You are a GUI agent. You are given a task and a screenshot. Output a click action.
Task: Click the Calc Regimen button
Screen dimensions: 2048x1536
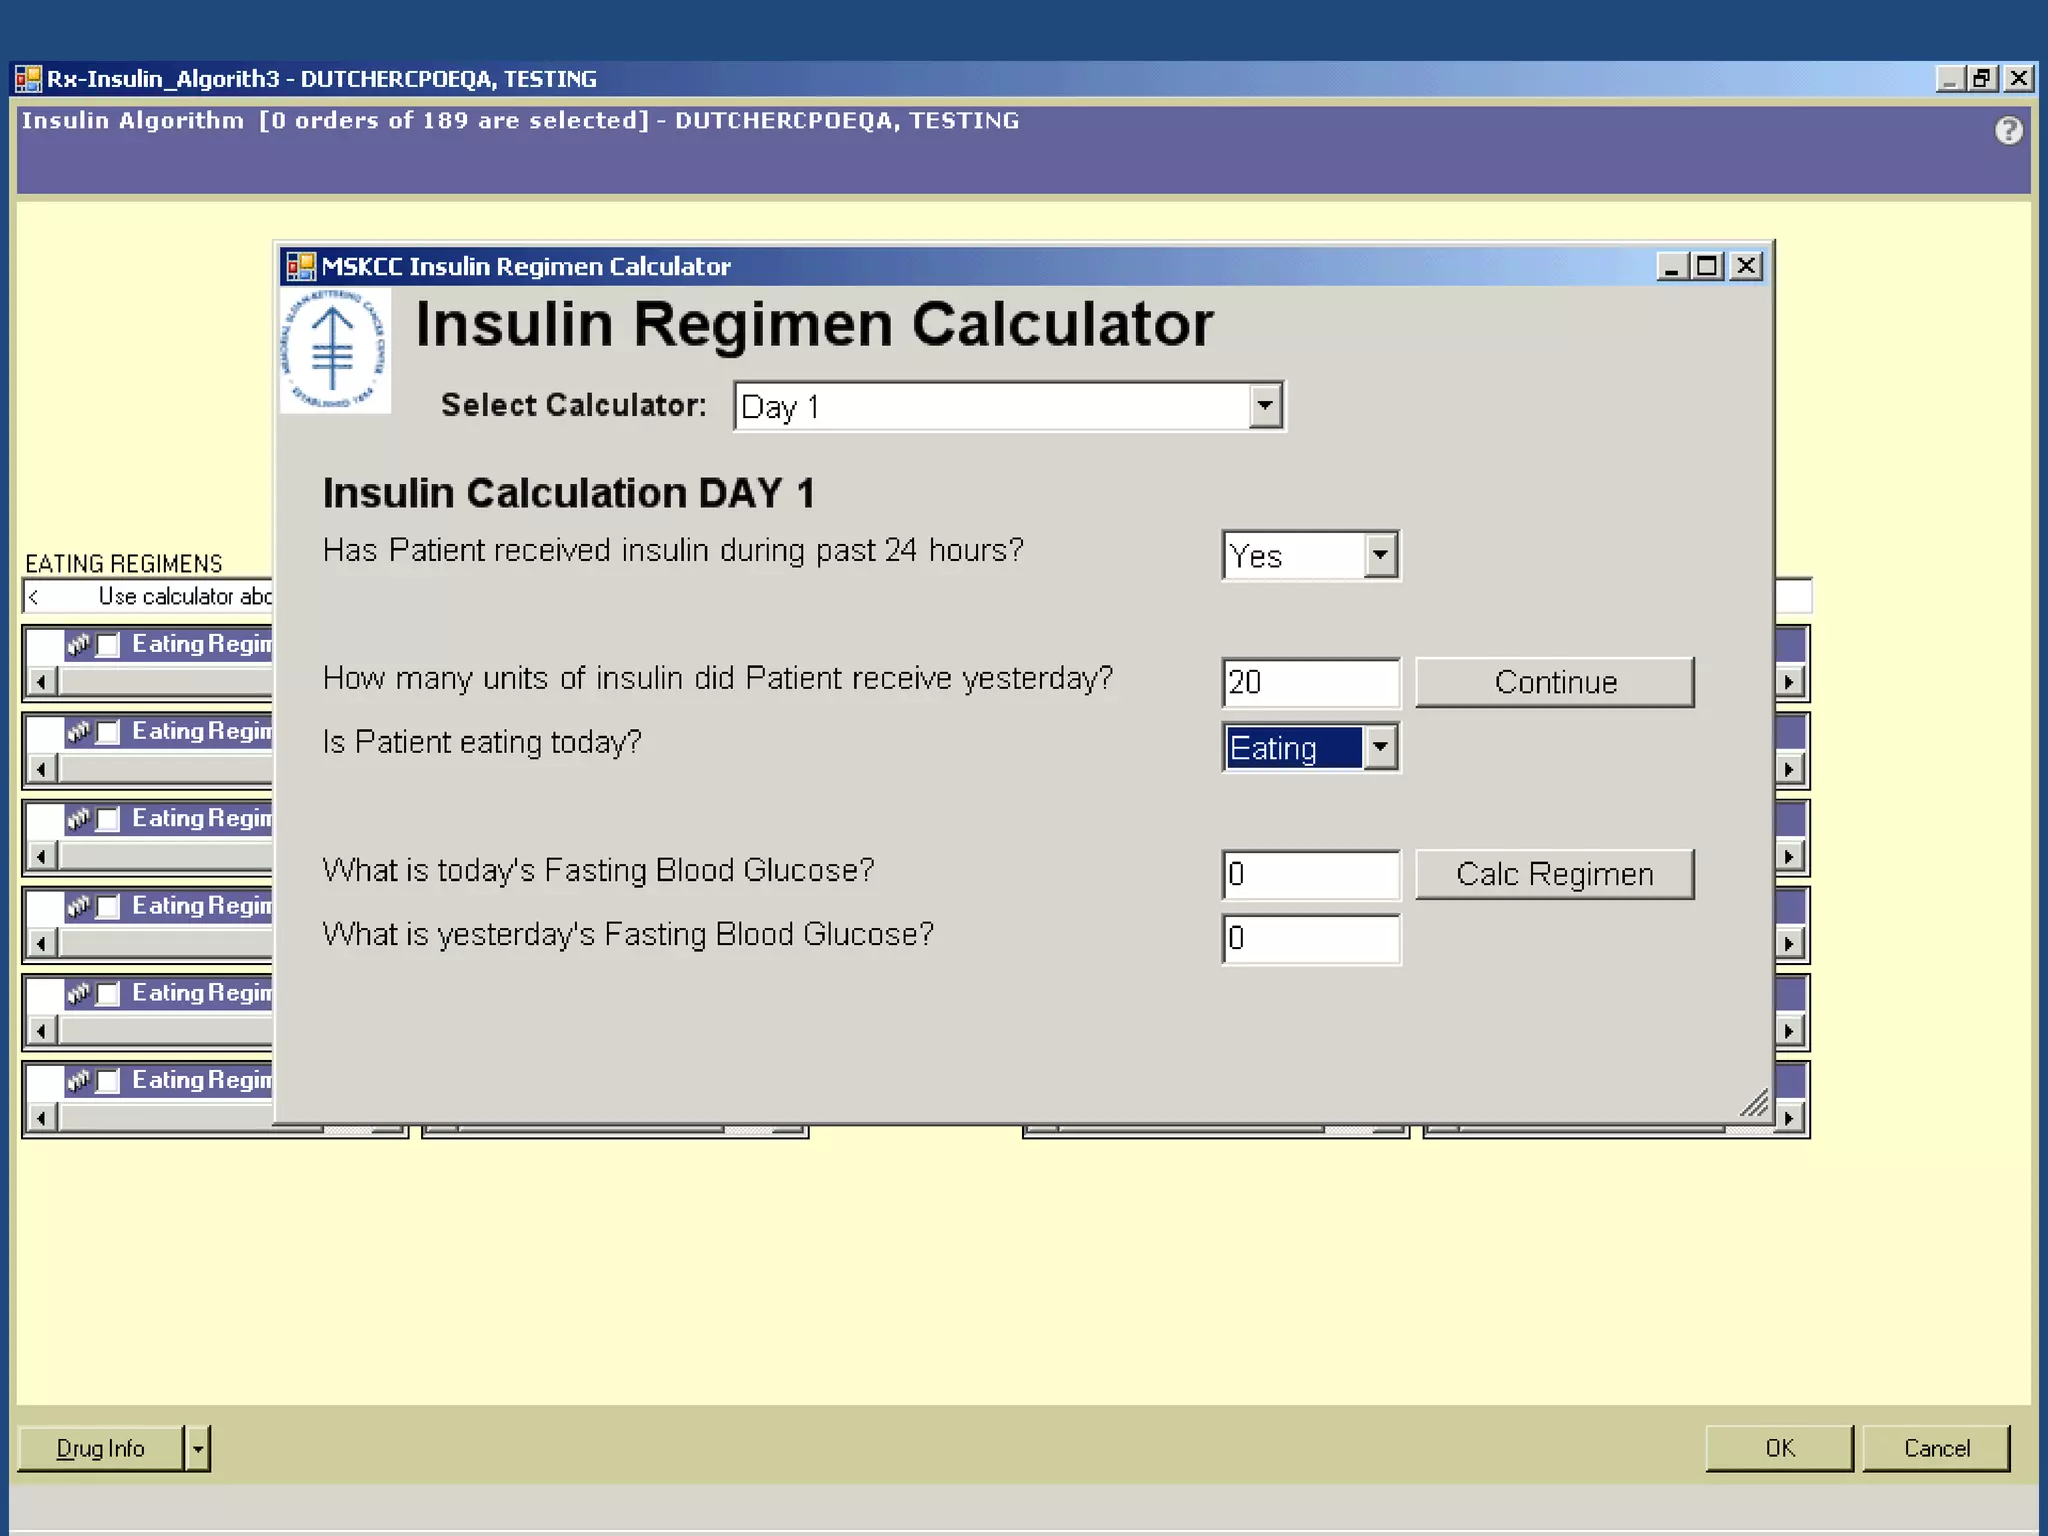(x=1555, y=874)
